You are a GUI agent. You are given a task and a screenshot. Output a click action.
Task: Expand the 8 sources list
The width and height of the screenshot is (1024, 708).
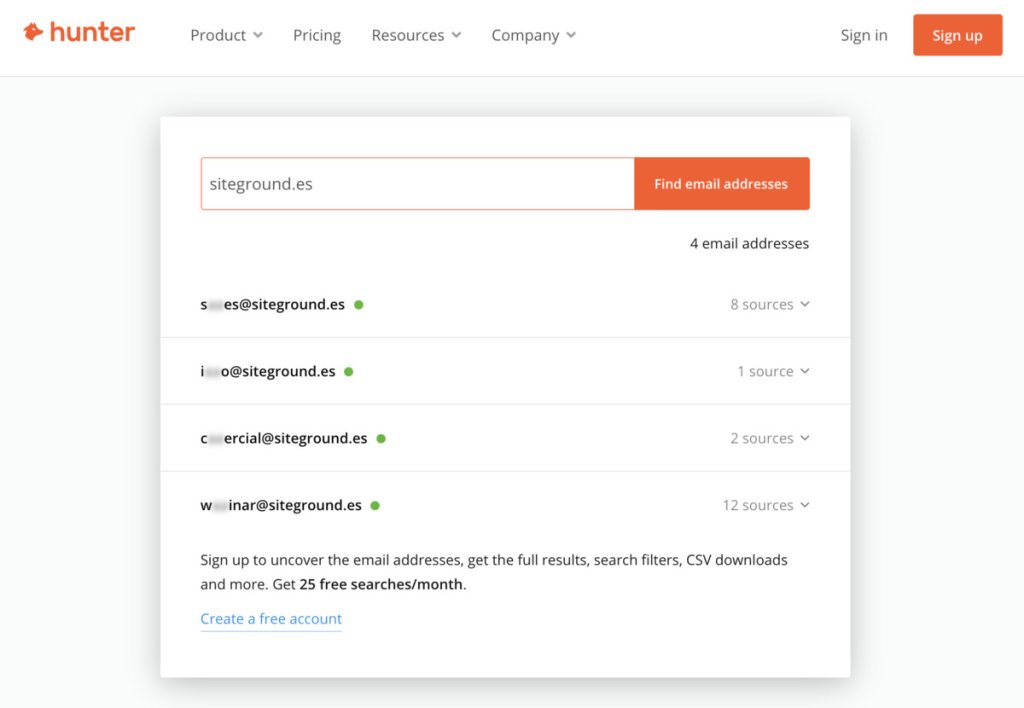[x=770, y=304]
